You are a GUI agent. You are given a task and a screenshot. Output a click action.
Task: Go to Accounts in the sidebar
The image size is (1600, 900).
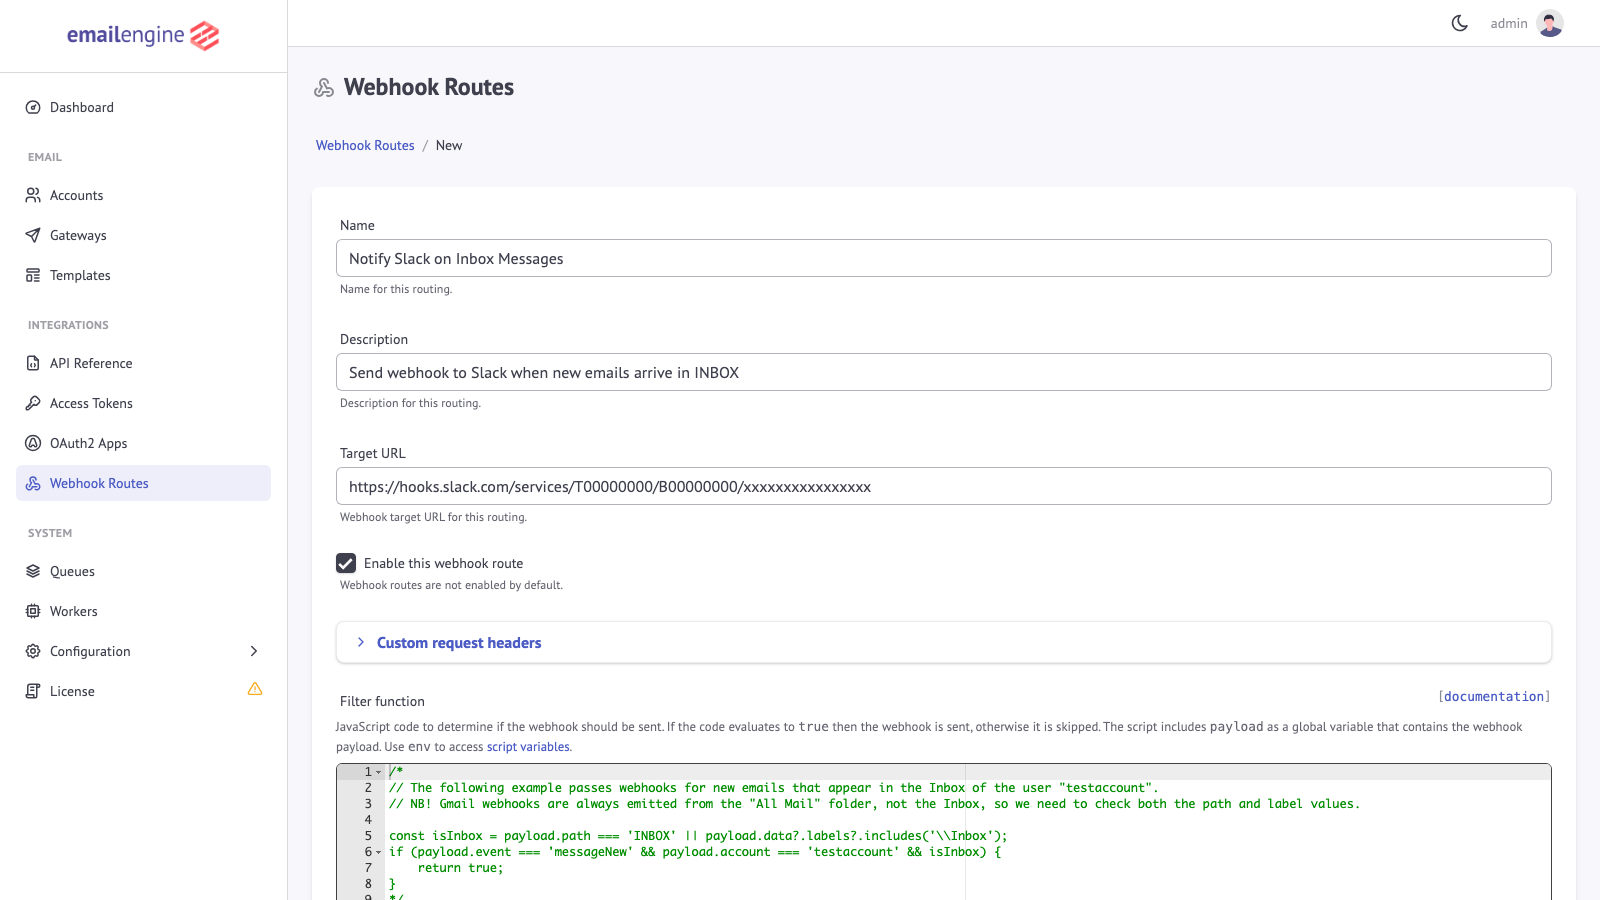[x=143, y=195]
